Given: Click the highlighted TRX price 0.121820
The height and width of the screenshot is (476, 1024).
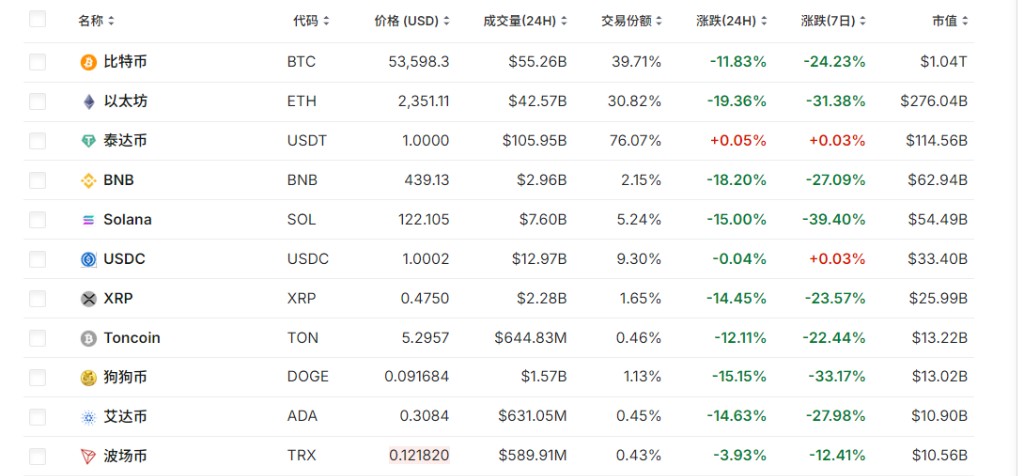Looking at the screenshot, I should click(x=419, y=456).
